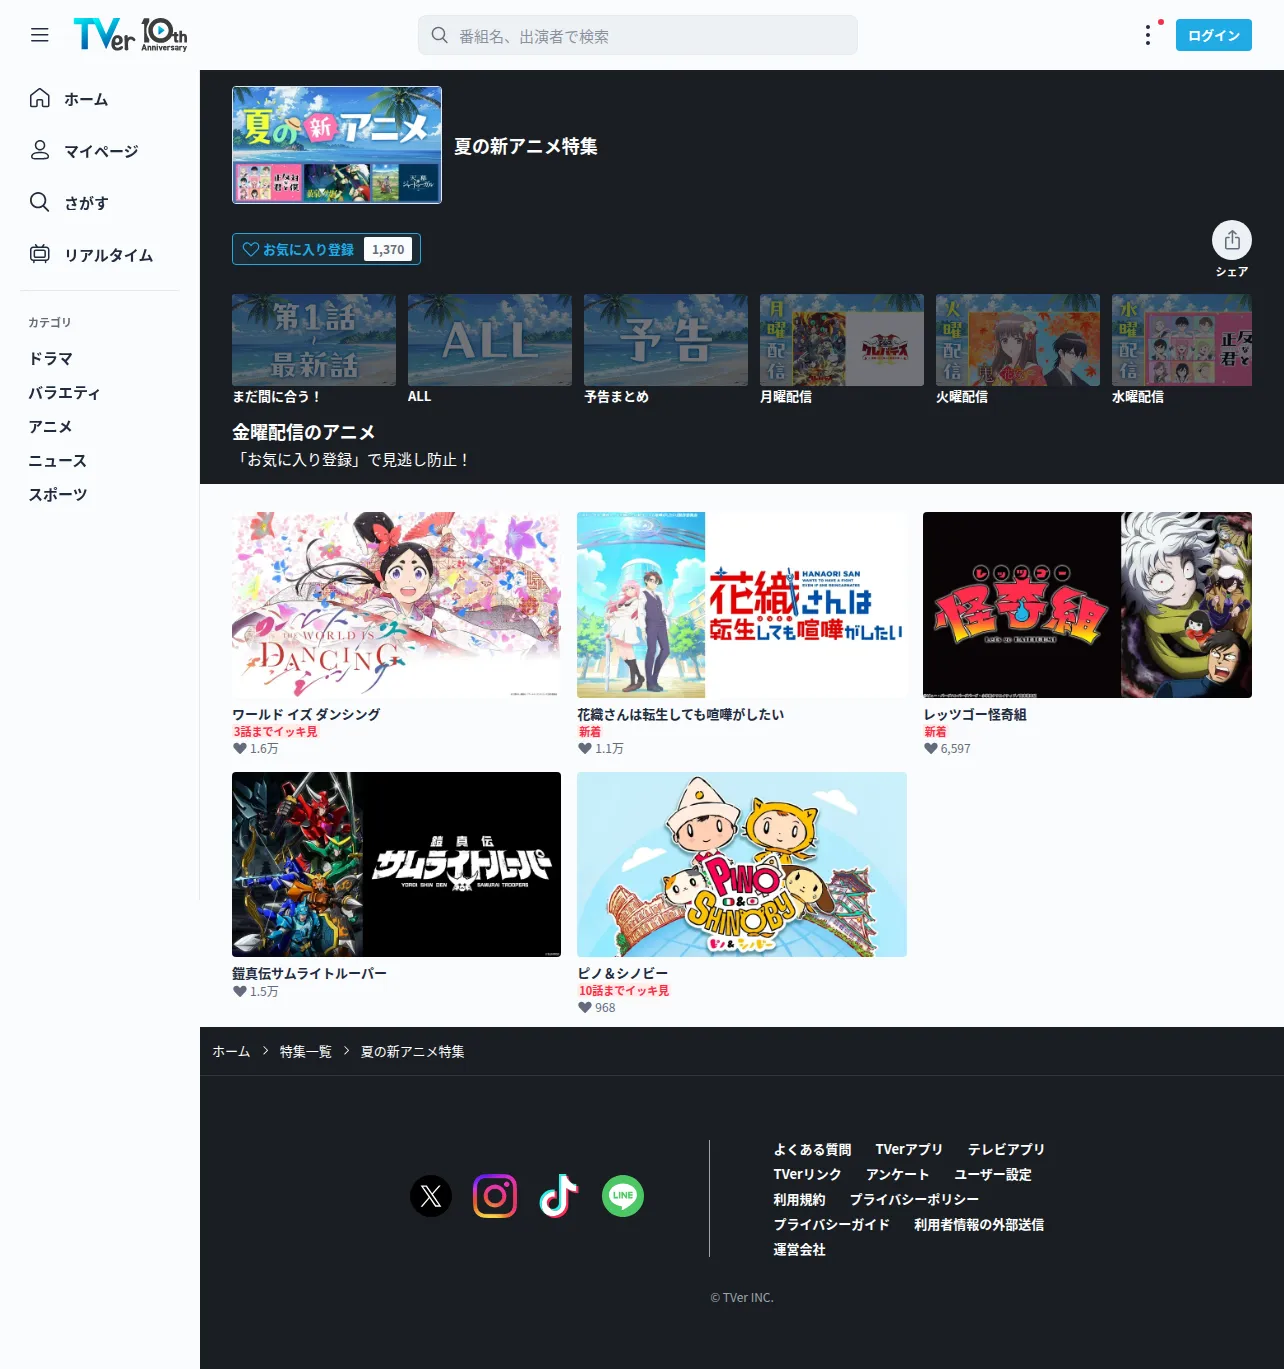Open the レッツゴー怪奇組 thumbnail
1284x1369 pixels.
(x=1087, y=605)
